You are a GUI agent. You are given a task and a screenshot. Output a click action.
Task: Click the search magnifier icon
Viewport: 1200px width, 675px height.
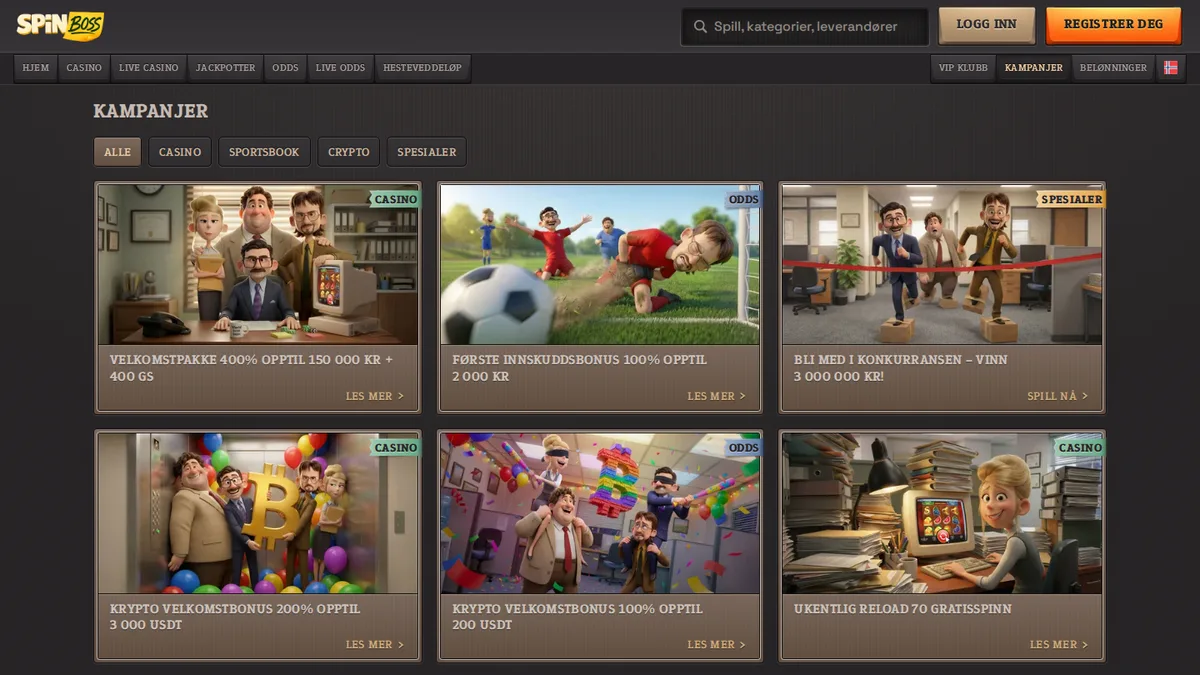click(x=700, y=26)
